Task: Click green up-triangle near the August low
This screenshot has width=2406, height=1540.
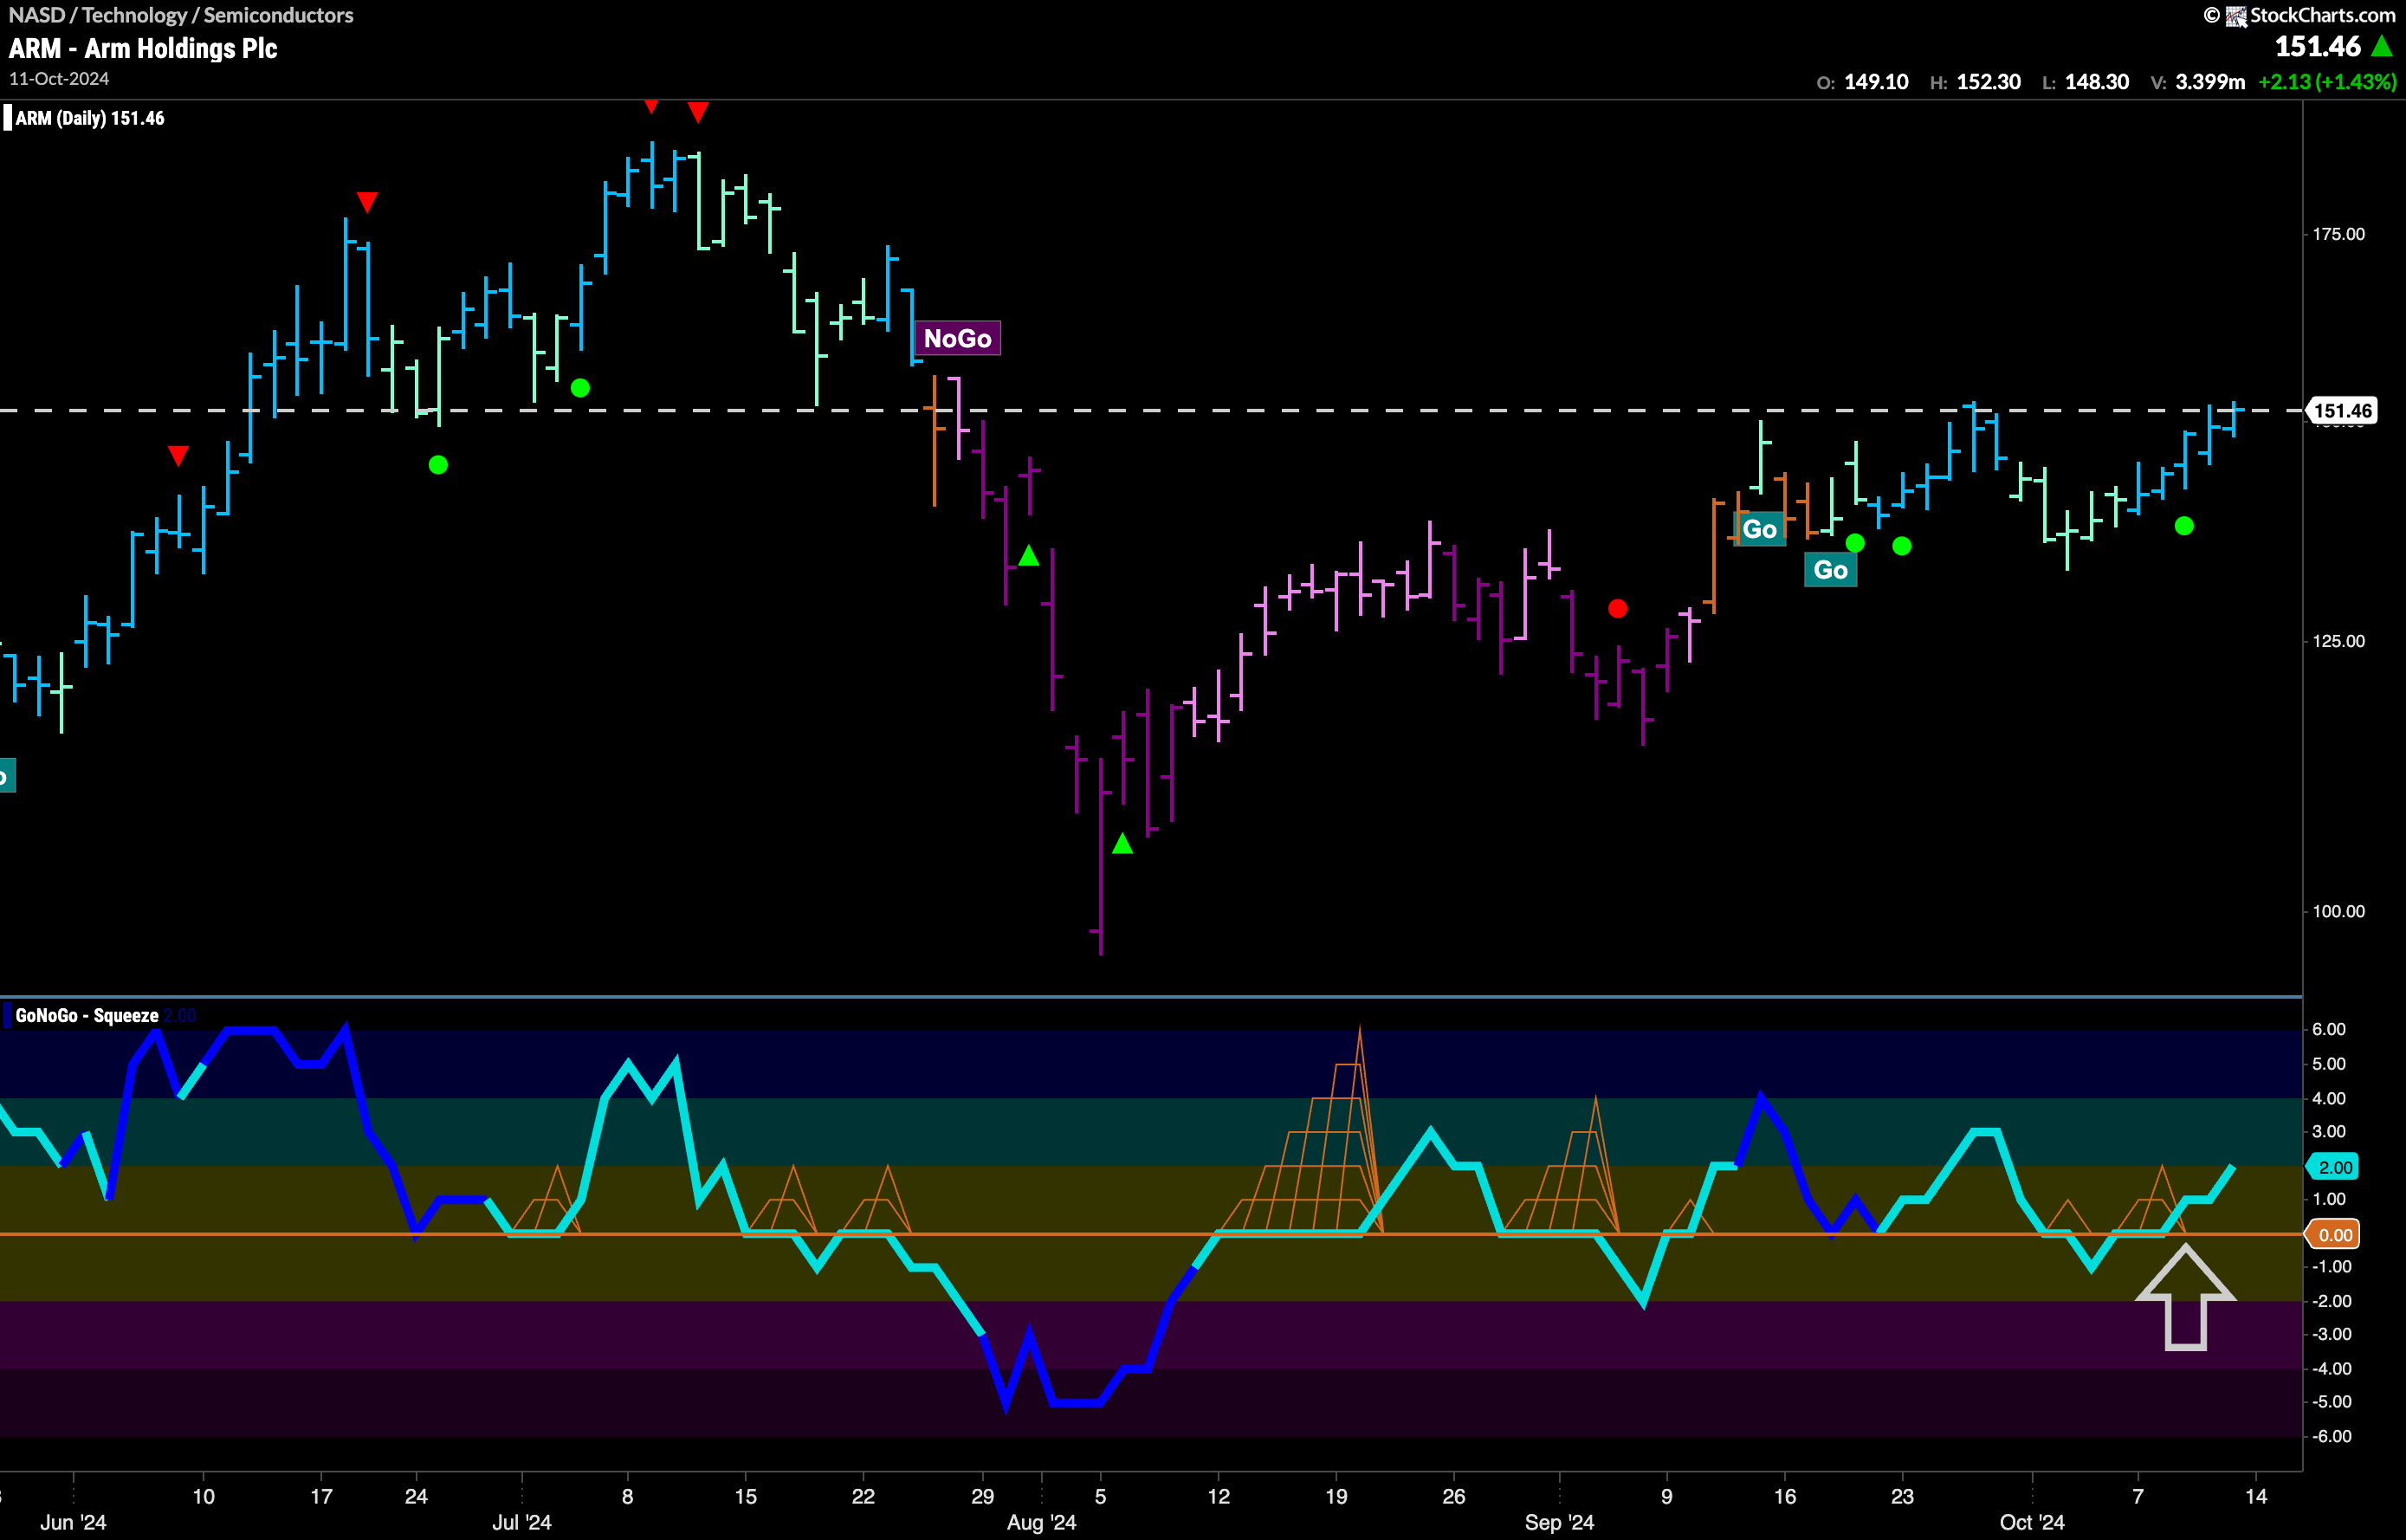Action: click(1122, 844)
